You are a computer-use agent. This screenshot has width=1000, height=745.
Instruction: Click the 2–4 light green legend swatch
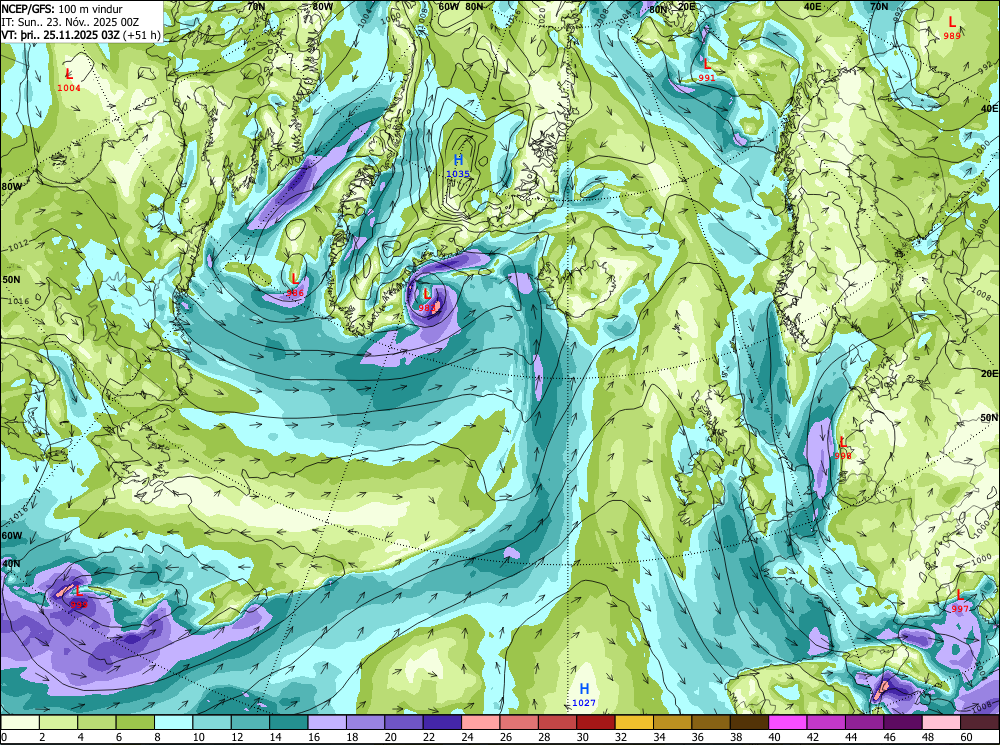point(59,722)
